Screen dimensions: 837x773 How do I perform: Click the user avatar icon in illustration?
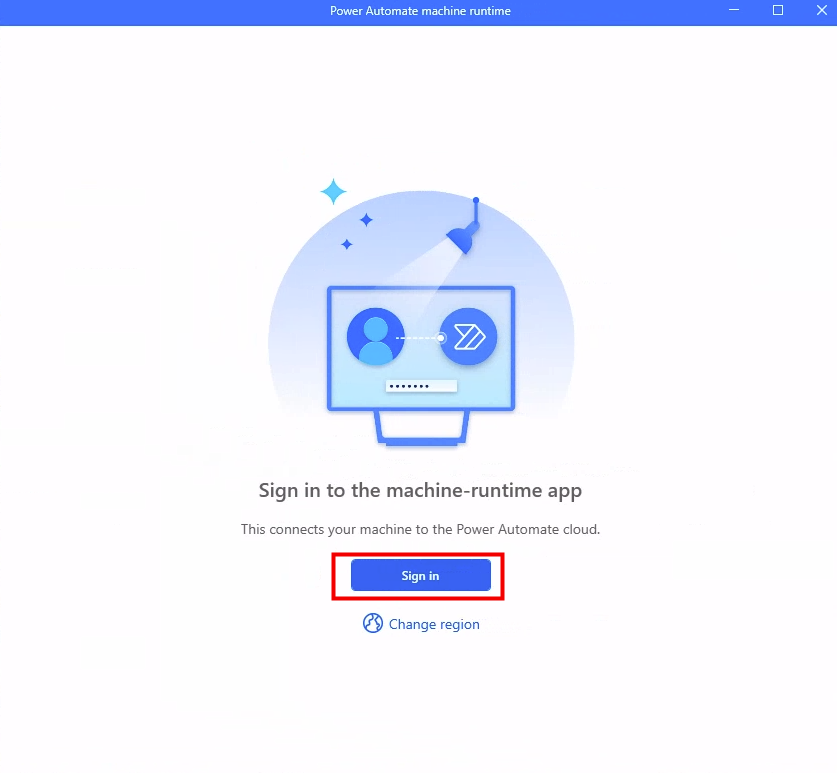coord(375,337)
